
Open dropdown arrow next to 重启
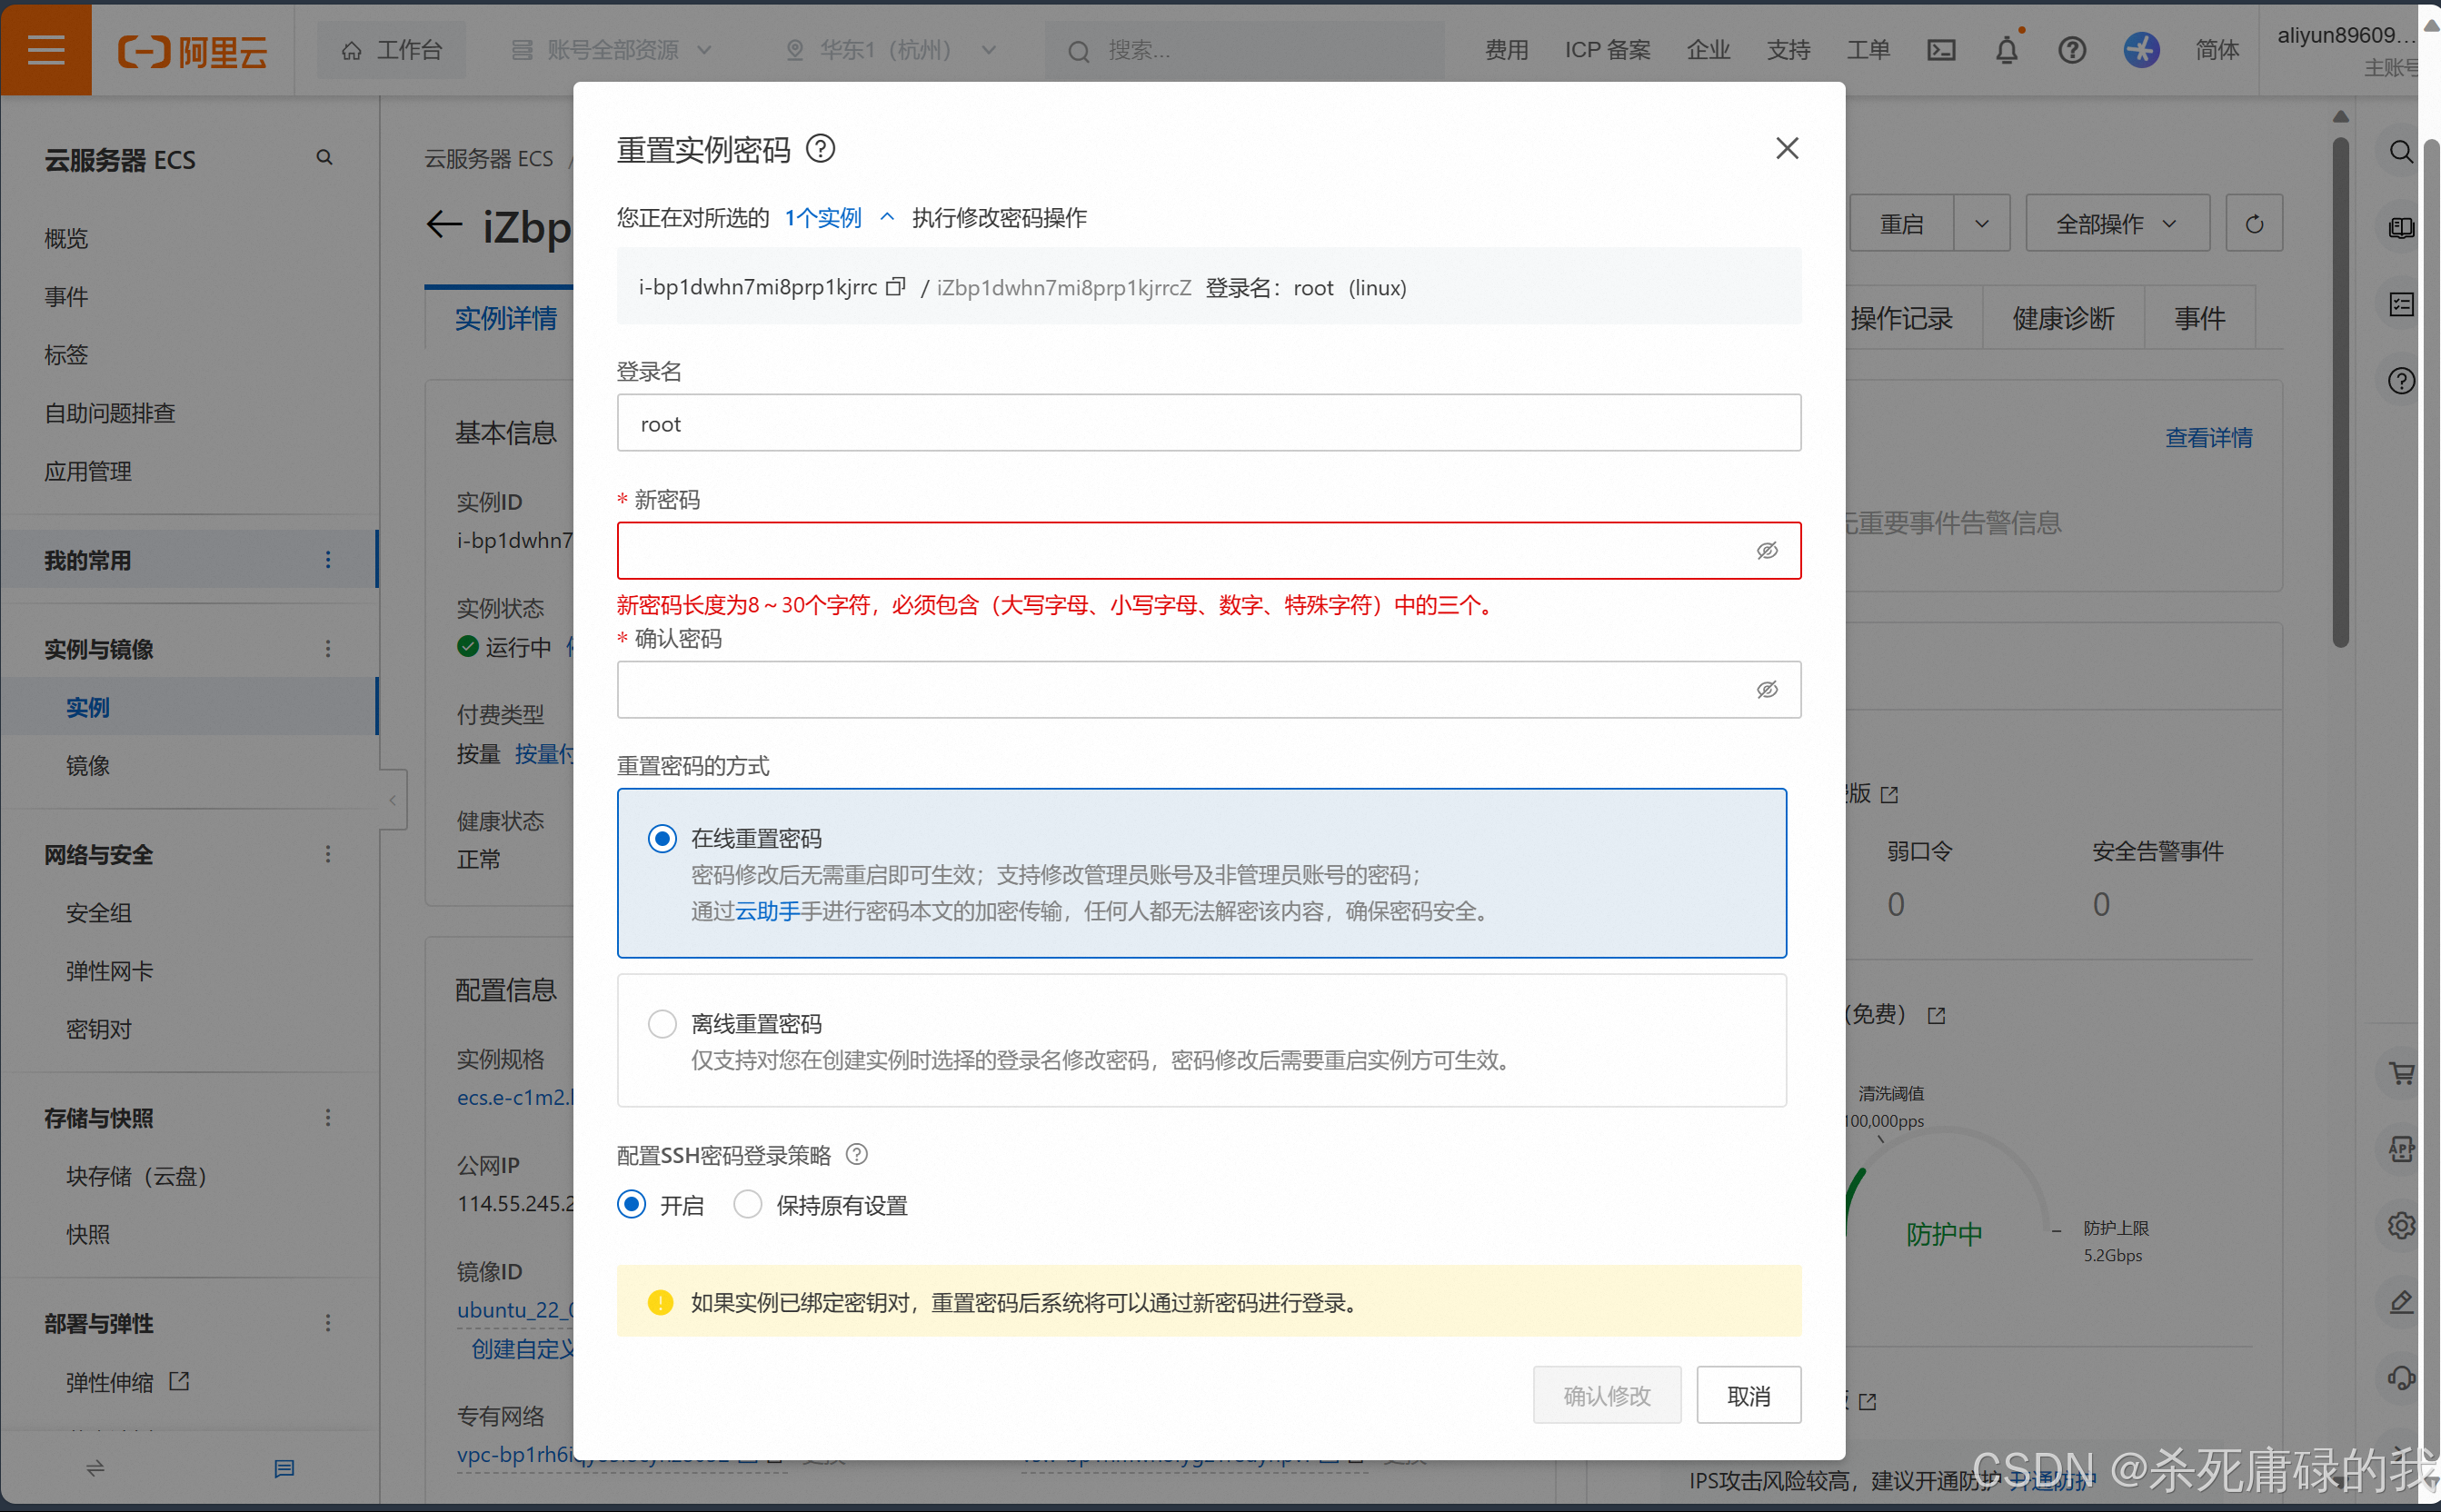pos(1981,224)
